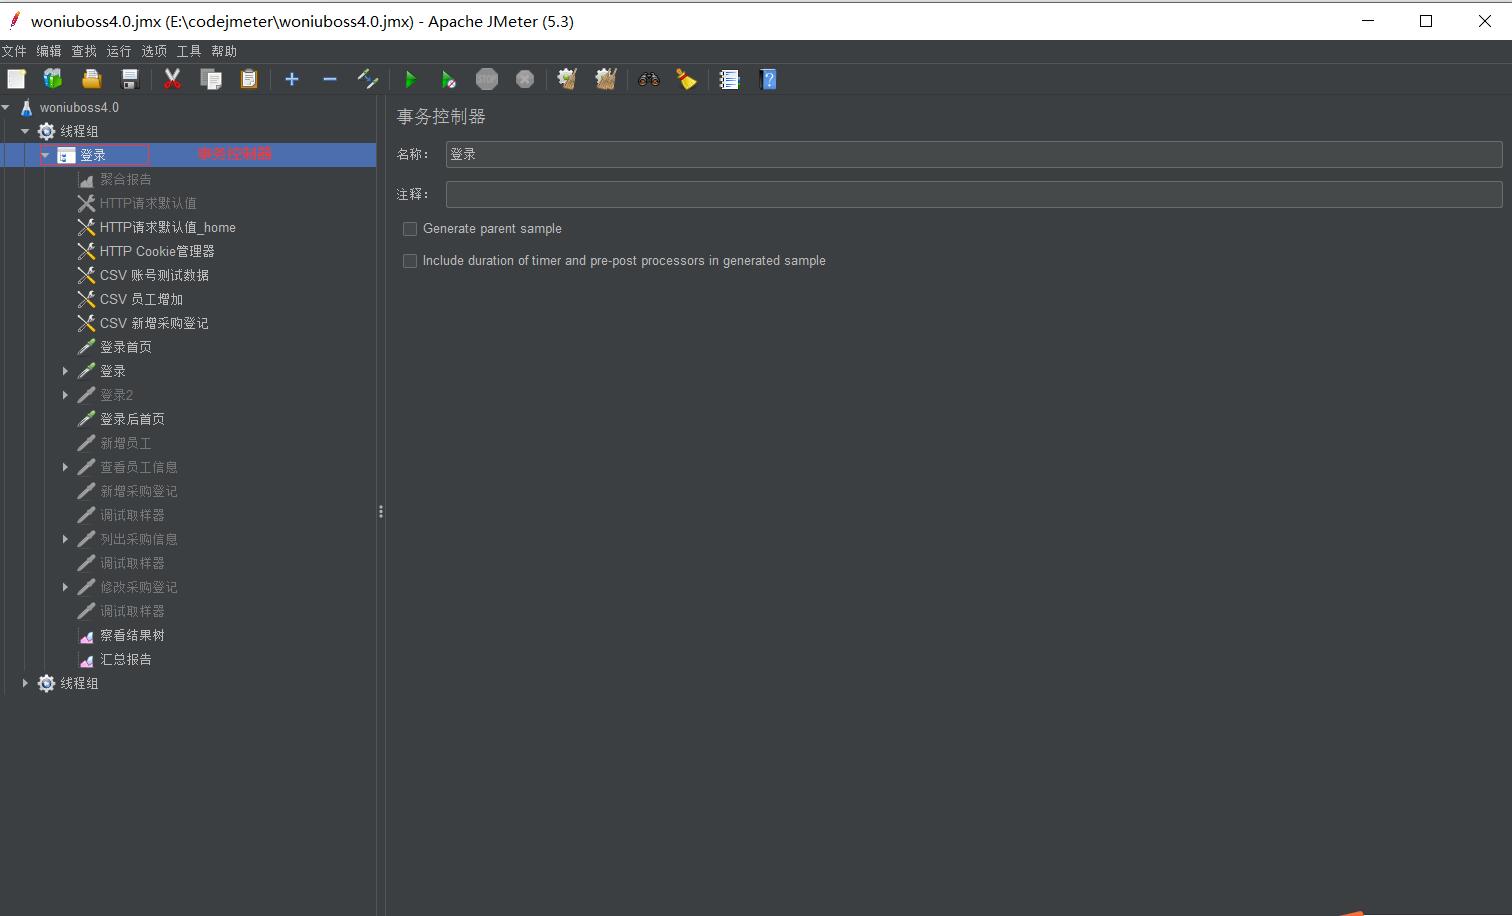Open the 帮助 menu
Viewport: 1512px width, 916px height.
tap(224, 51)
